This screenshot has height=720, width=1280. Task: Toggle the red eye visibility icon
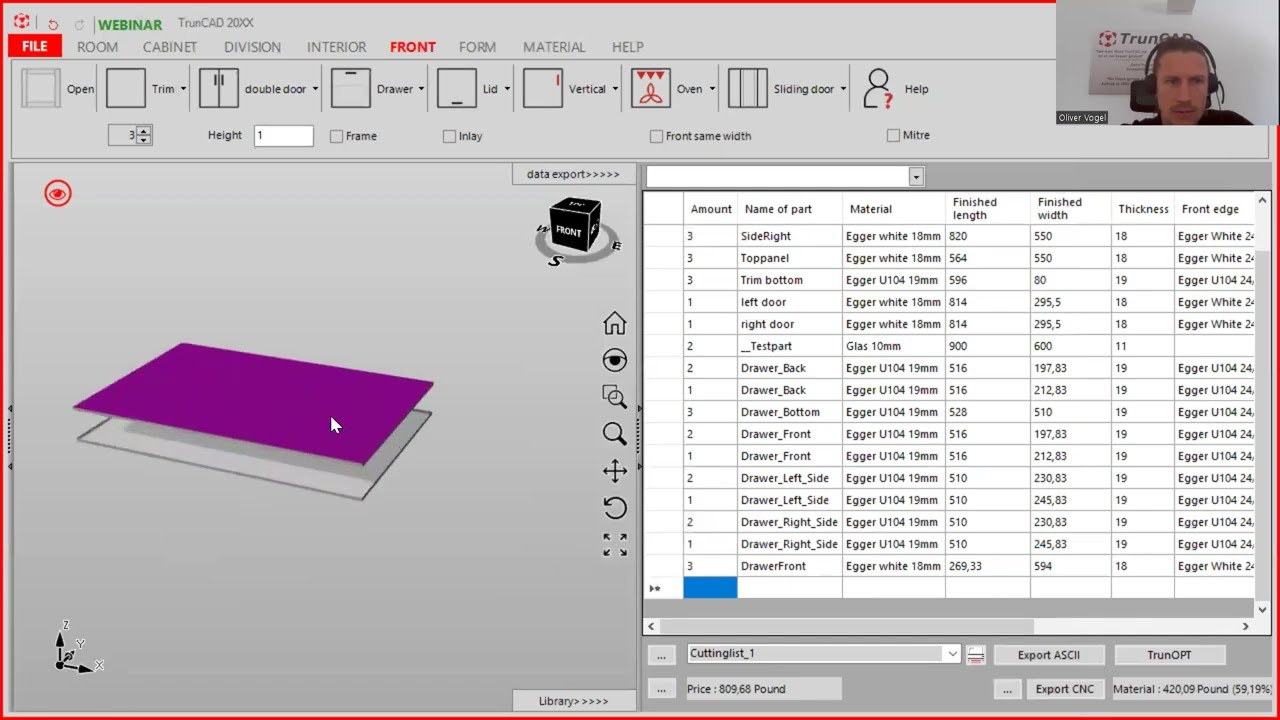(58, 193)
